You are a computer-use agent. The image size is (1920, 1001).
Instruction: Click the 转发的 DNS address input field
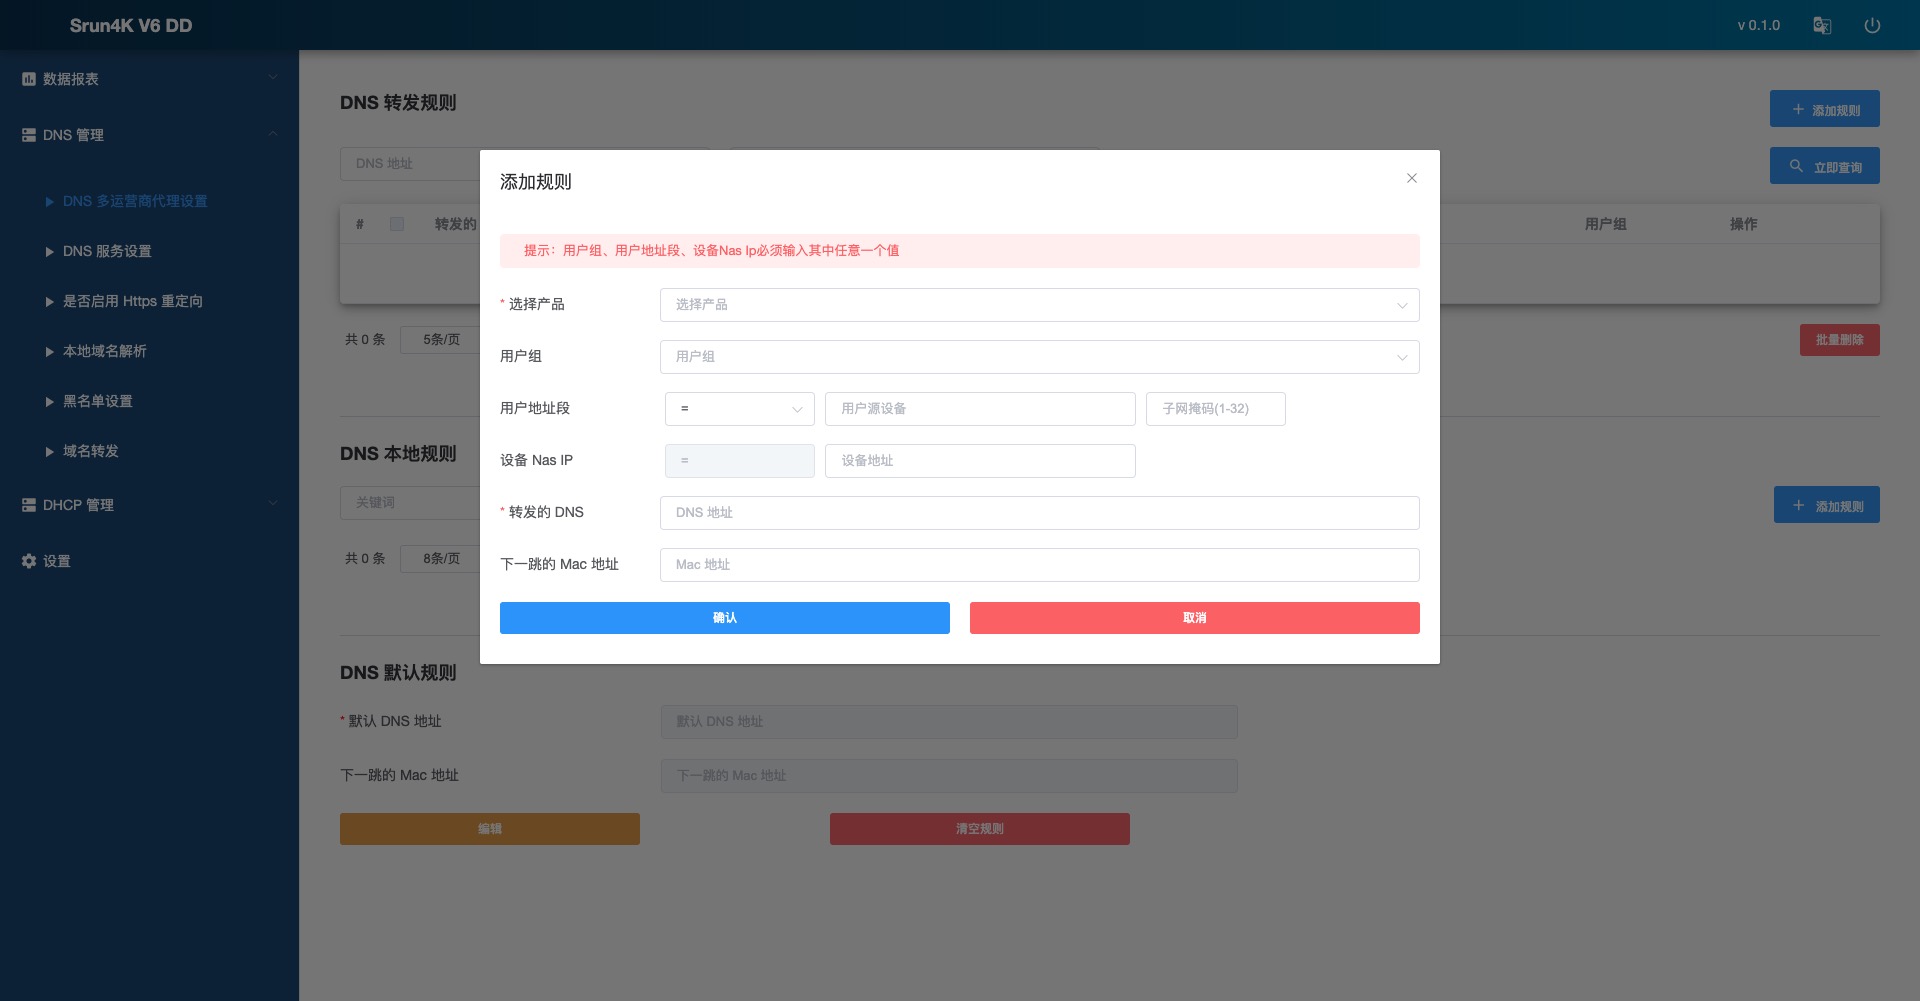click(x=1039, y=513)
